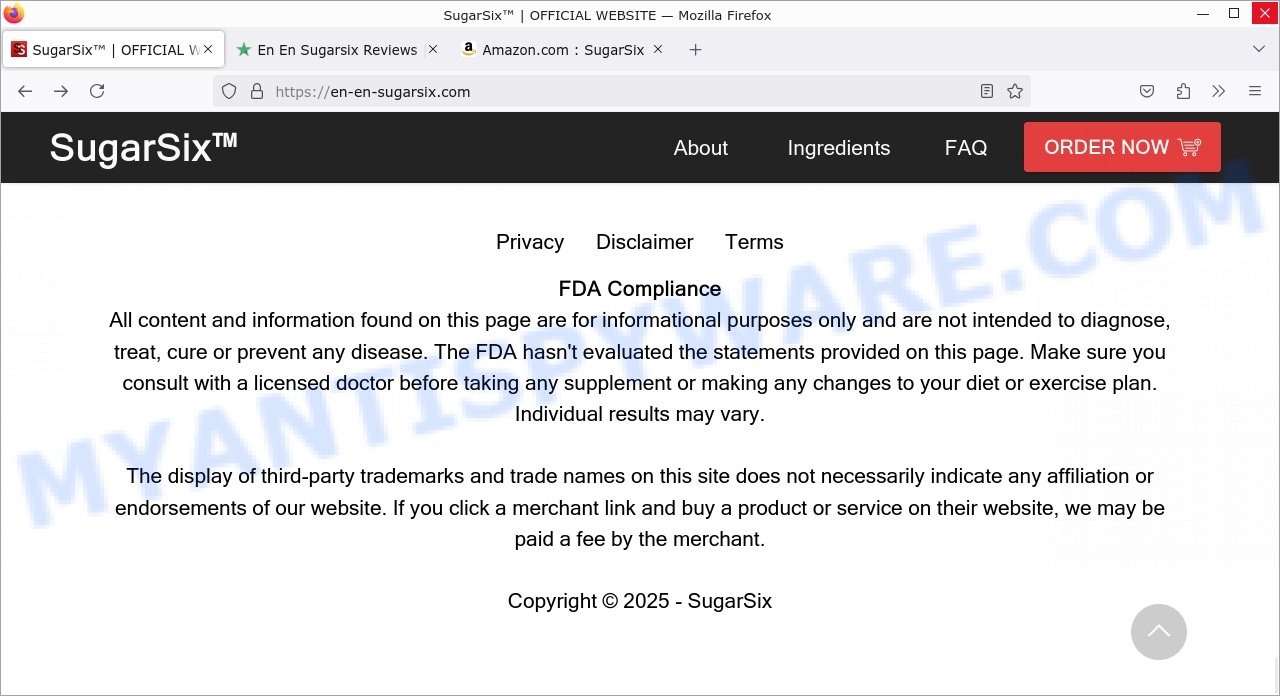List all tabs dropdown
Image resolution: width=1280 pixels, height=696 pixels.
pos(1259,50)
